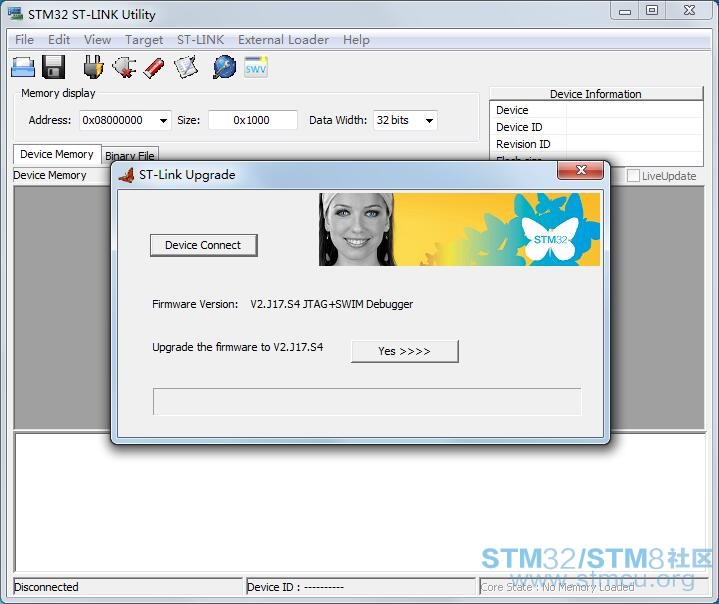
Task: Minimize the STM32 ST-LINK Utility window
Action: coord(625,11)
